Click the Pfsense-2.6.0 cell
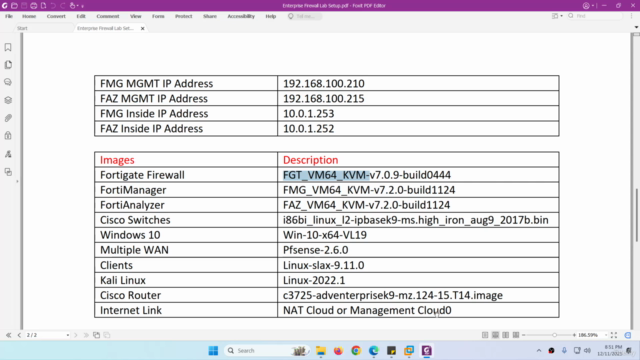Screen dimensions: 640x360 click(418, 250)
